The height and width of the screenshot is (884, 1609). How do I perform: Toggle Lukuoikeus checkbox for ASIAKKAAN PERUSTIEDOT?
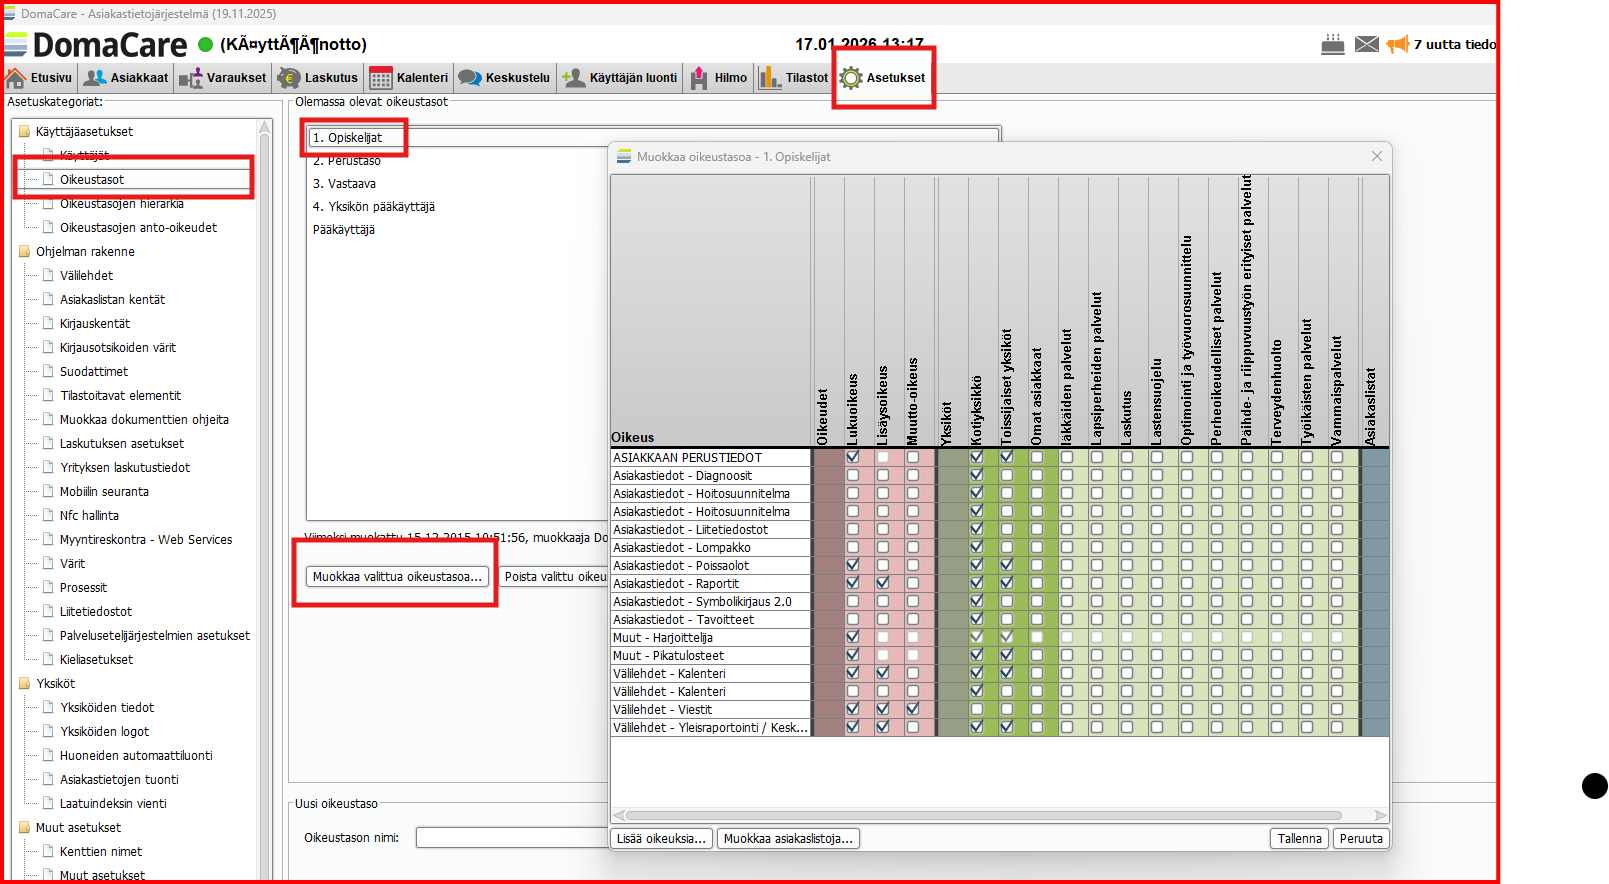pyautogui.click(x=853, y=457)
